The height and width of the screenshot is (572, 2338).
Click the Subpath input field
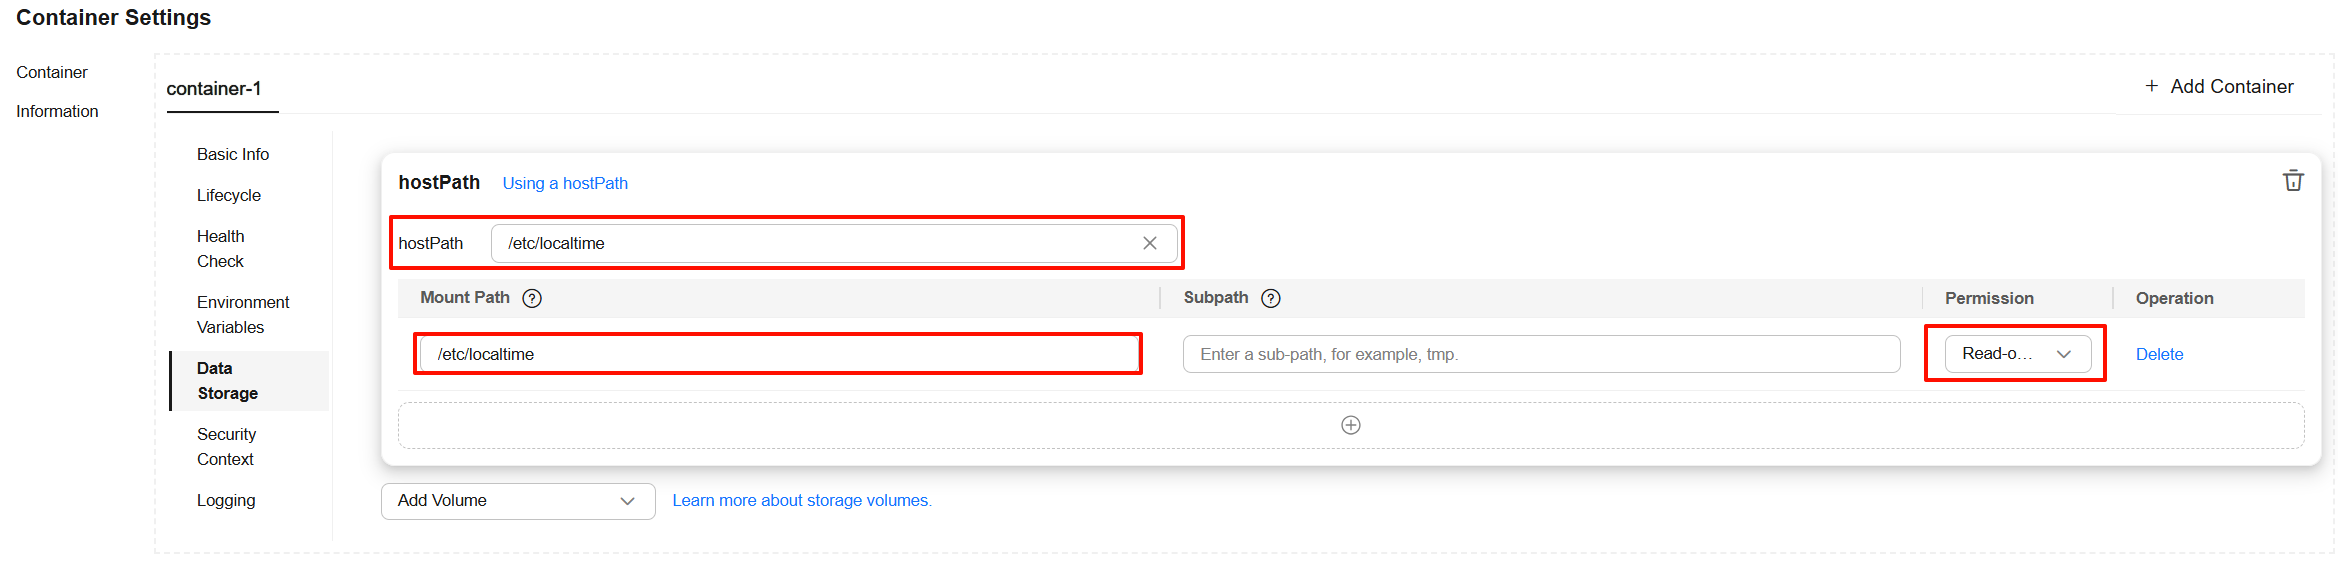(1541, 354)
